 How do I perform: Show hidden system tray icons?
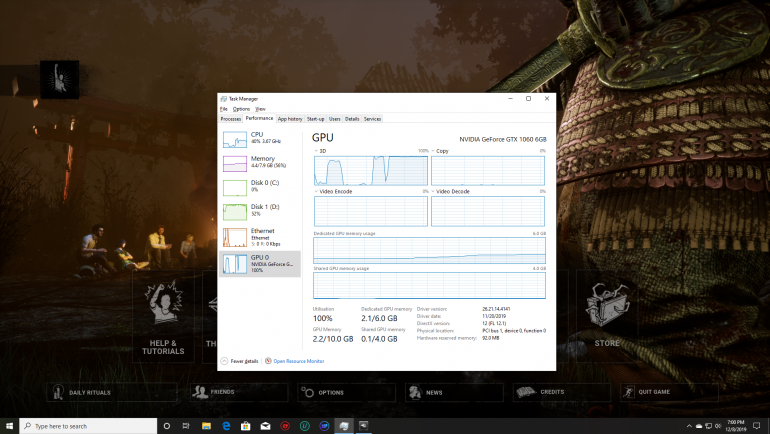(689, 426)
